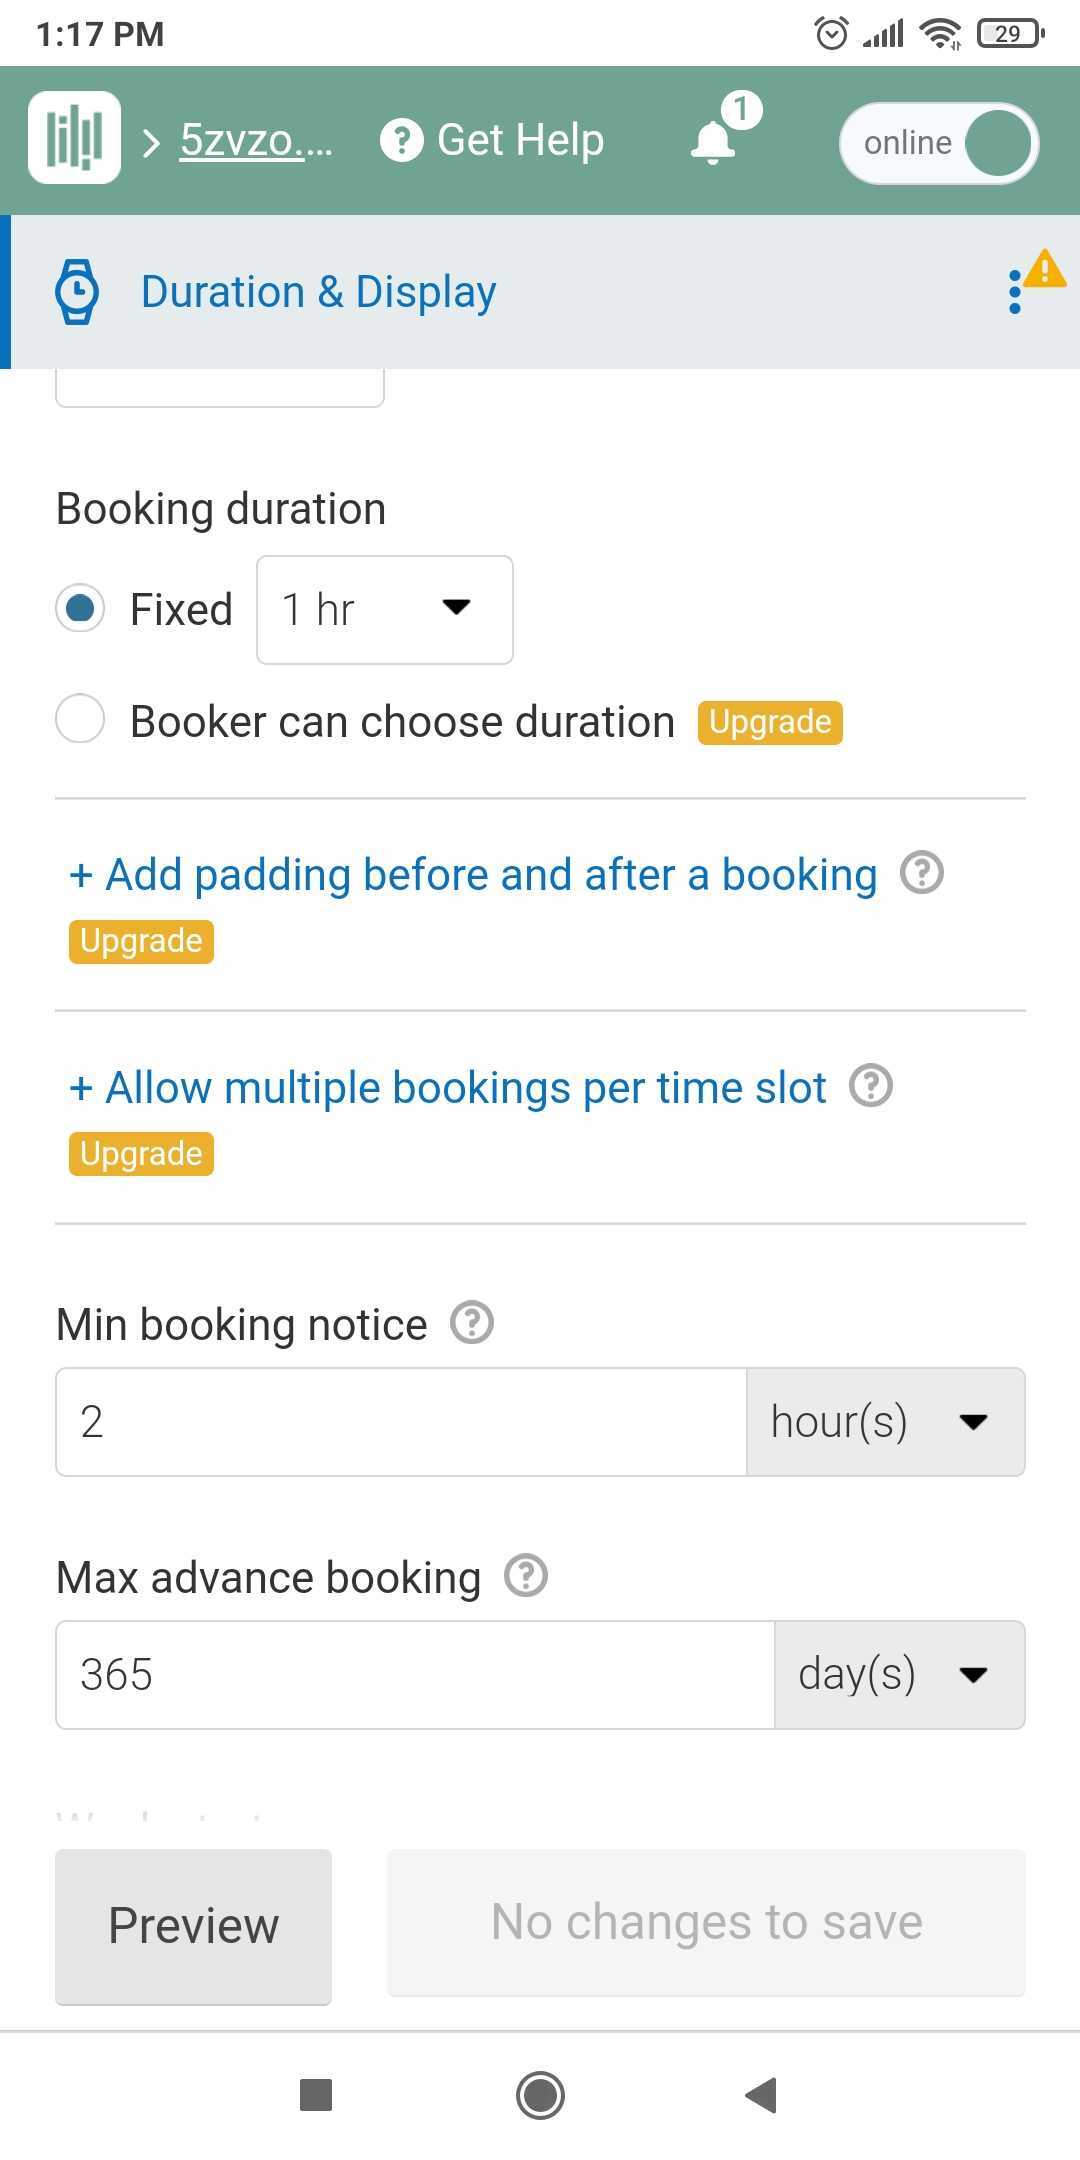The height and width of the screenshot is (2160, 1080).
Task: Open the notifications bell
Action: pos(713,142)
